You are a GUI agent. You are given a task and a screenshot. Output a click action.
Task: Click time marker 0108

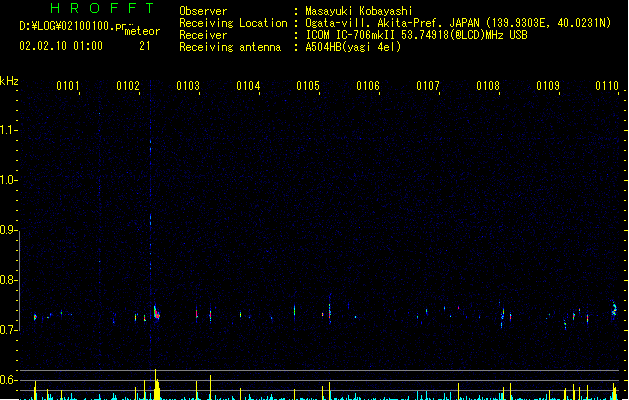(x=488, y=86)
